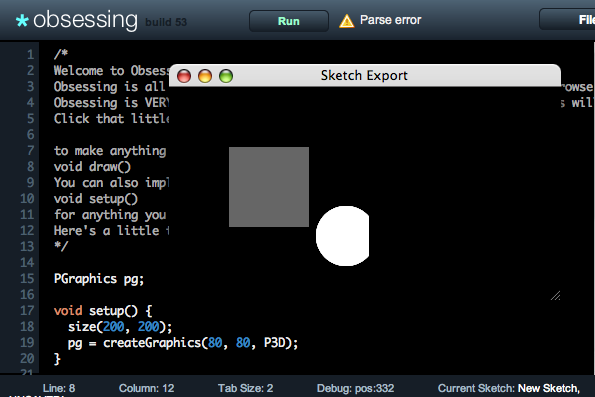The image size is (595, 397).
Task: Click the Run button
Action: pos(289,21)
